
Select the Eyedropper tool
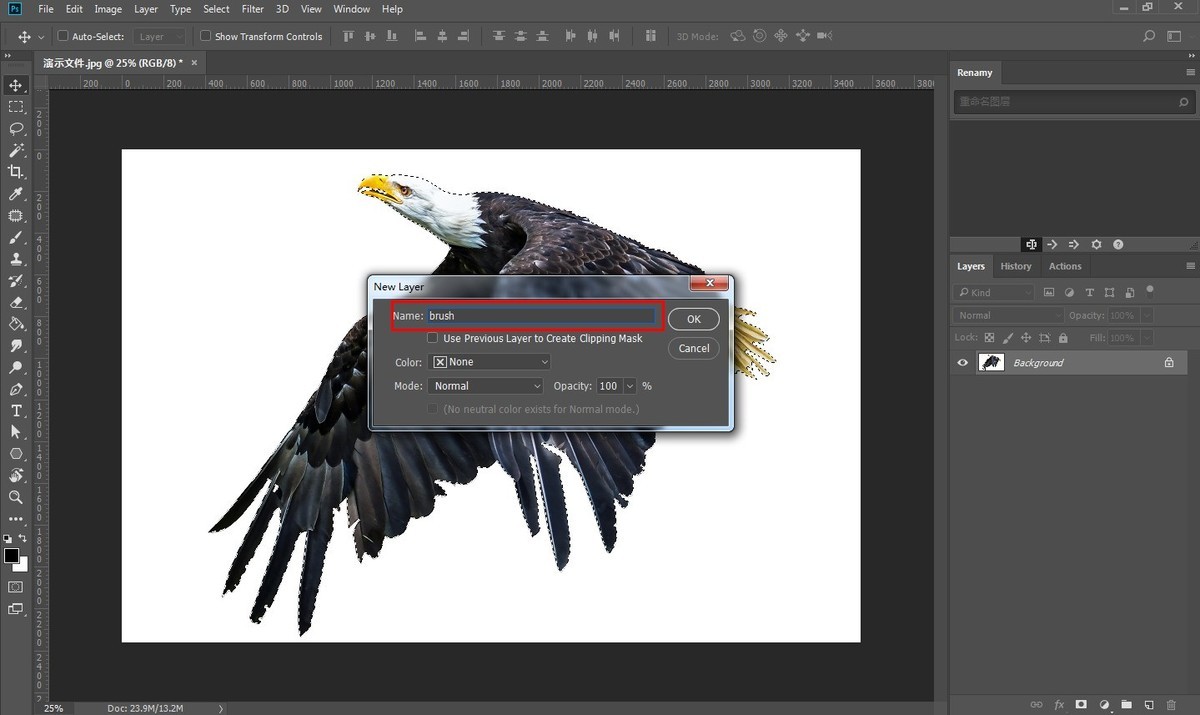point(16,194)
